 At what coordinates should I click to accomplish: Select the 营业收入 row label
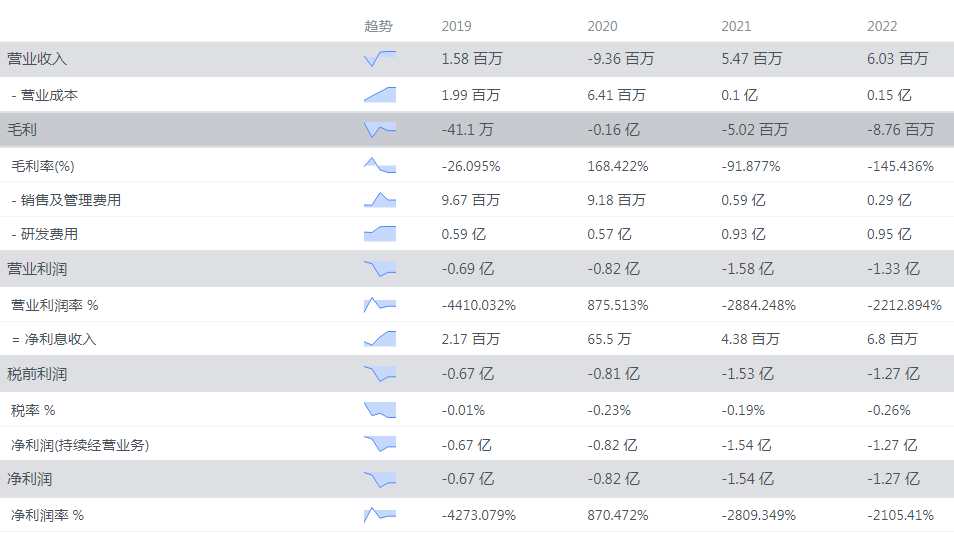pyautogui.click(x=37, y=59)
